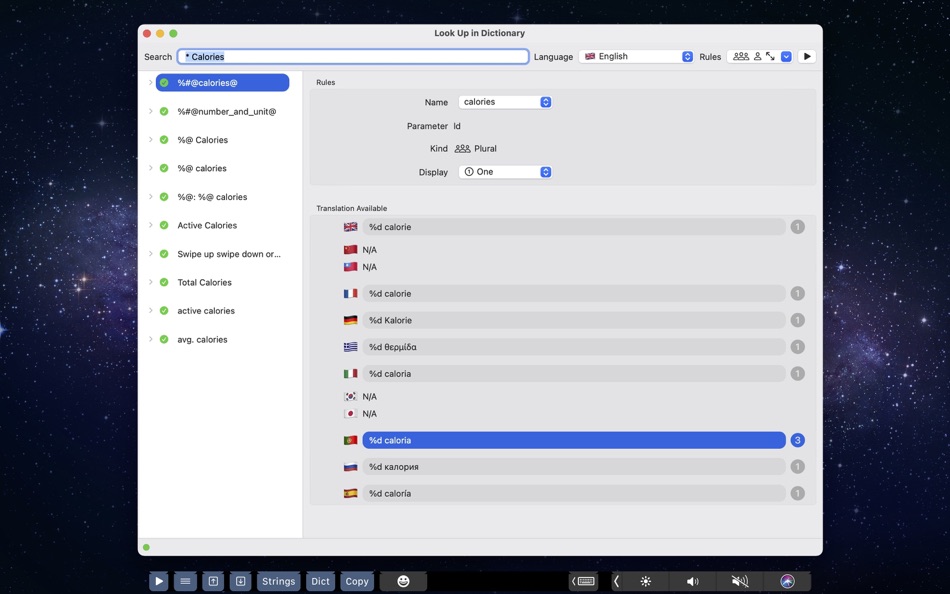
Task: Tap the Touch Bar up-arrow box icon
Action: tap(213, 581)
